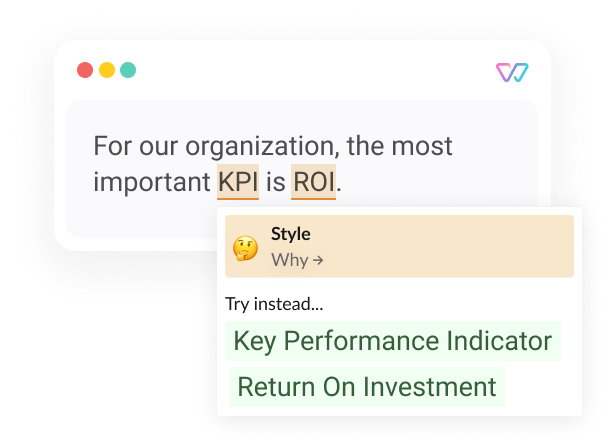Place cursor in the word important
608x446 pixels.
tap(152, 182)
